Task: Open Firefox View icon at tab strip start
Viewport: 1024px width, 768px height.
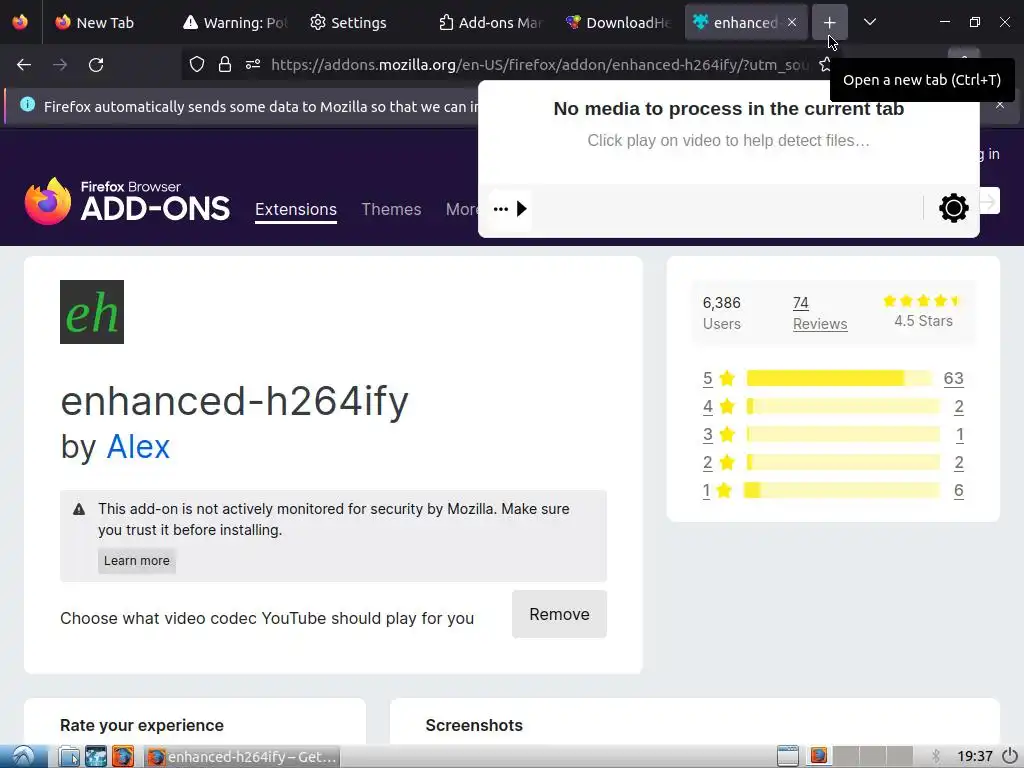Action: 20,22
